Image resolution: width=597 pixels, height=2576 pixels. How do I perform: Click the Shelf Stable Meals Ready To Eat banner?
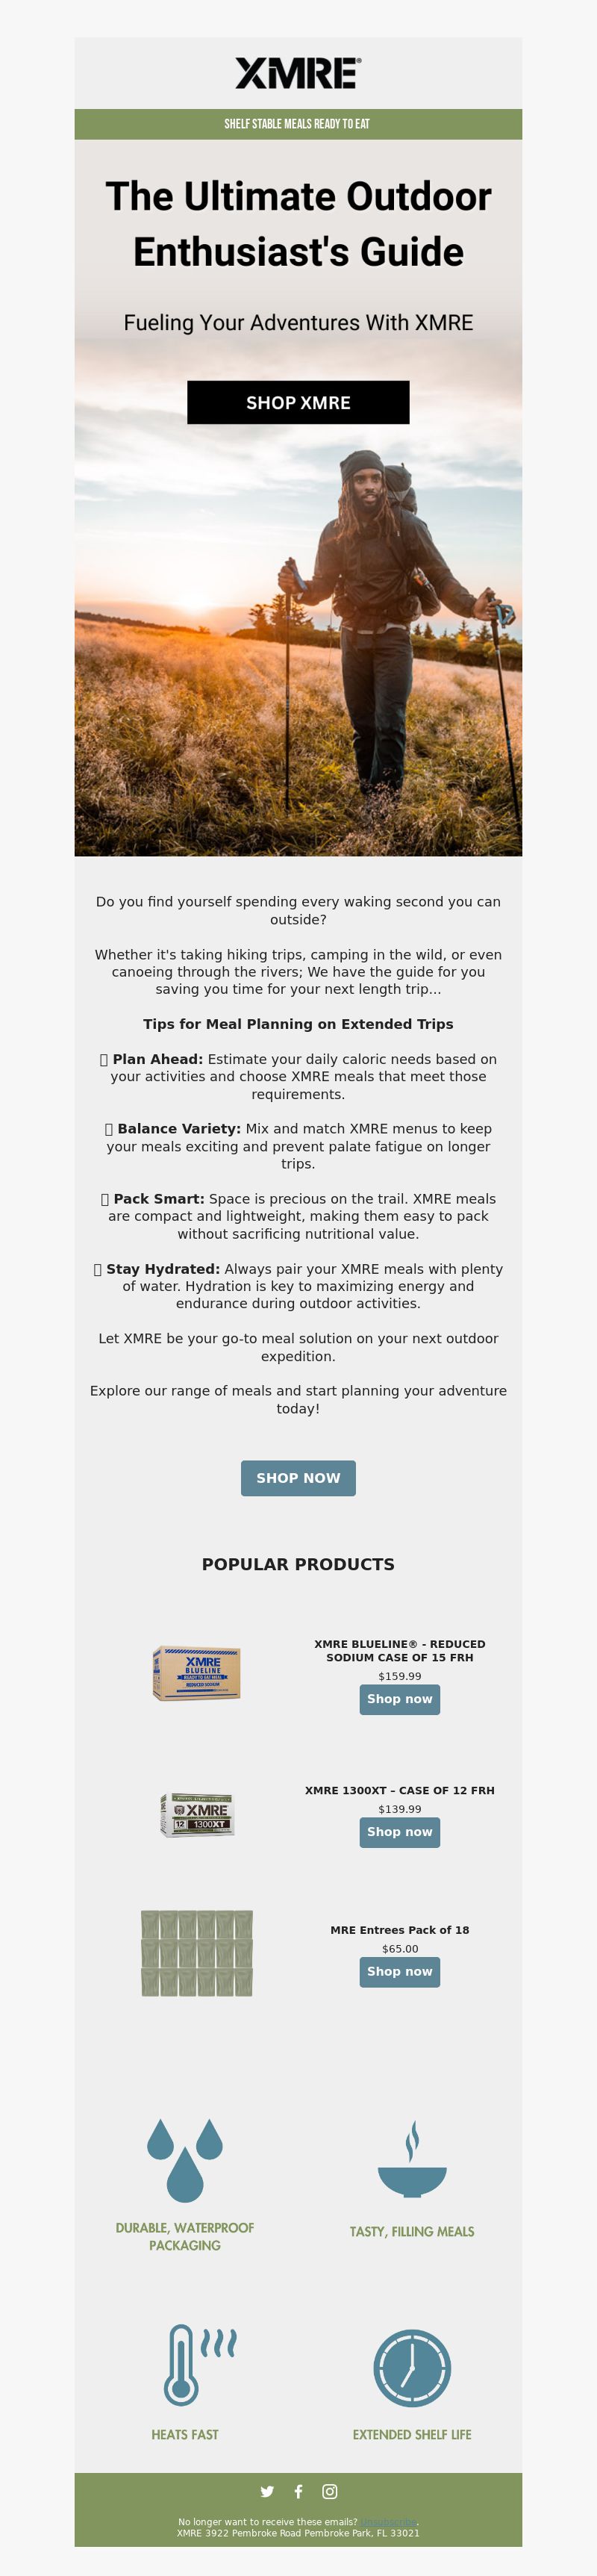(298, 124)
